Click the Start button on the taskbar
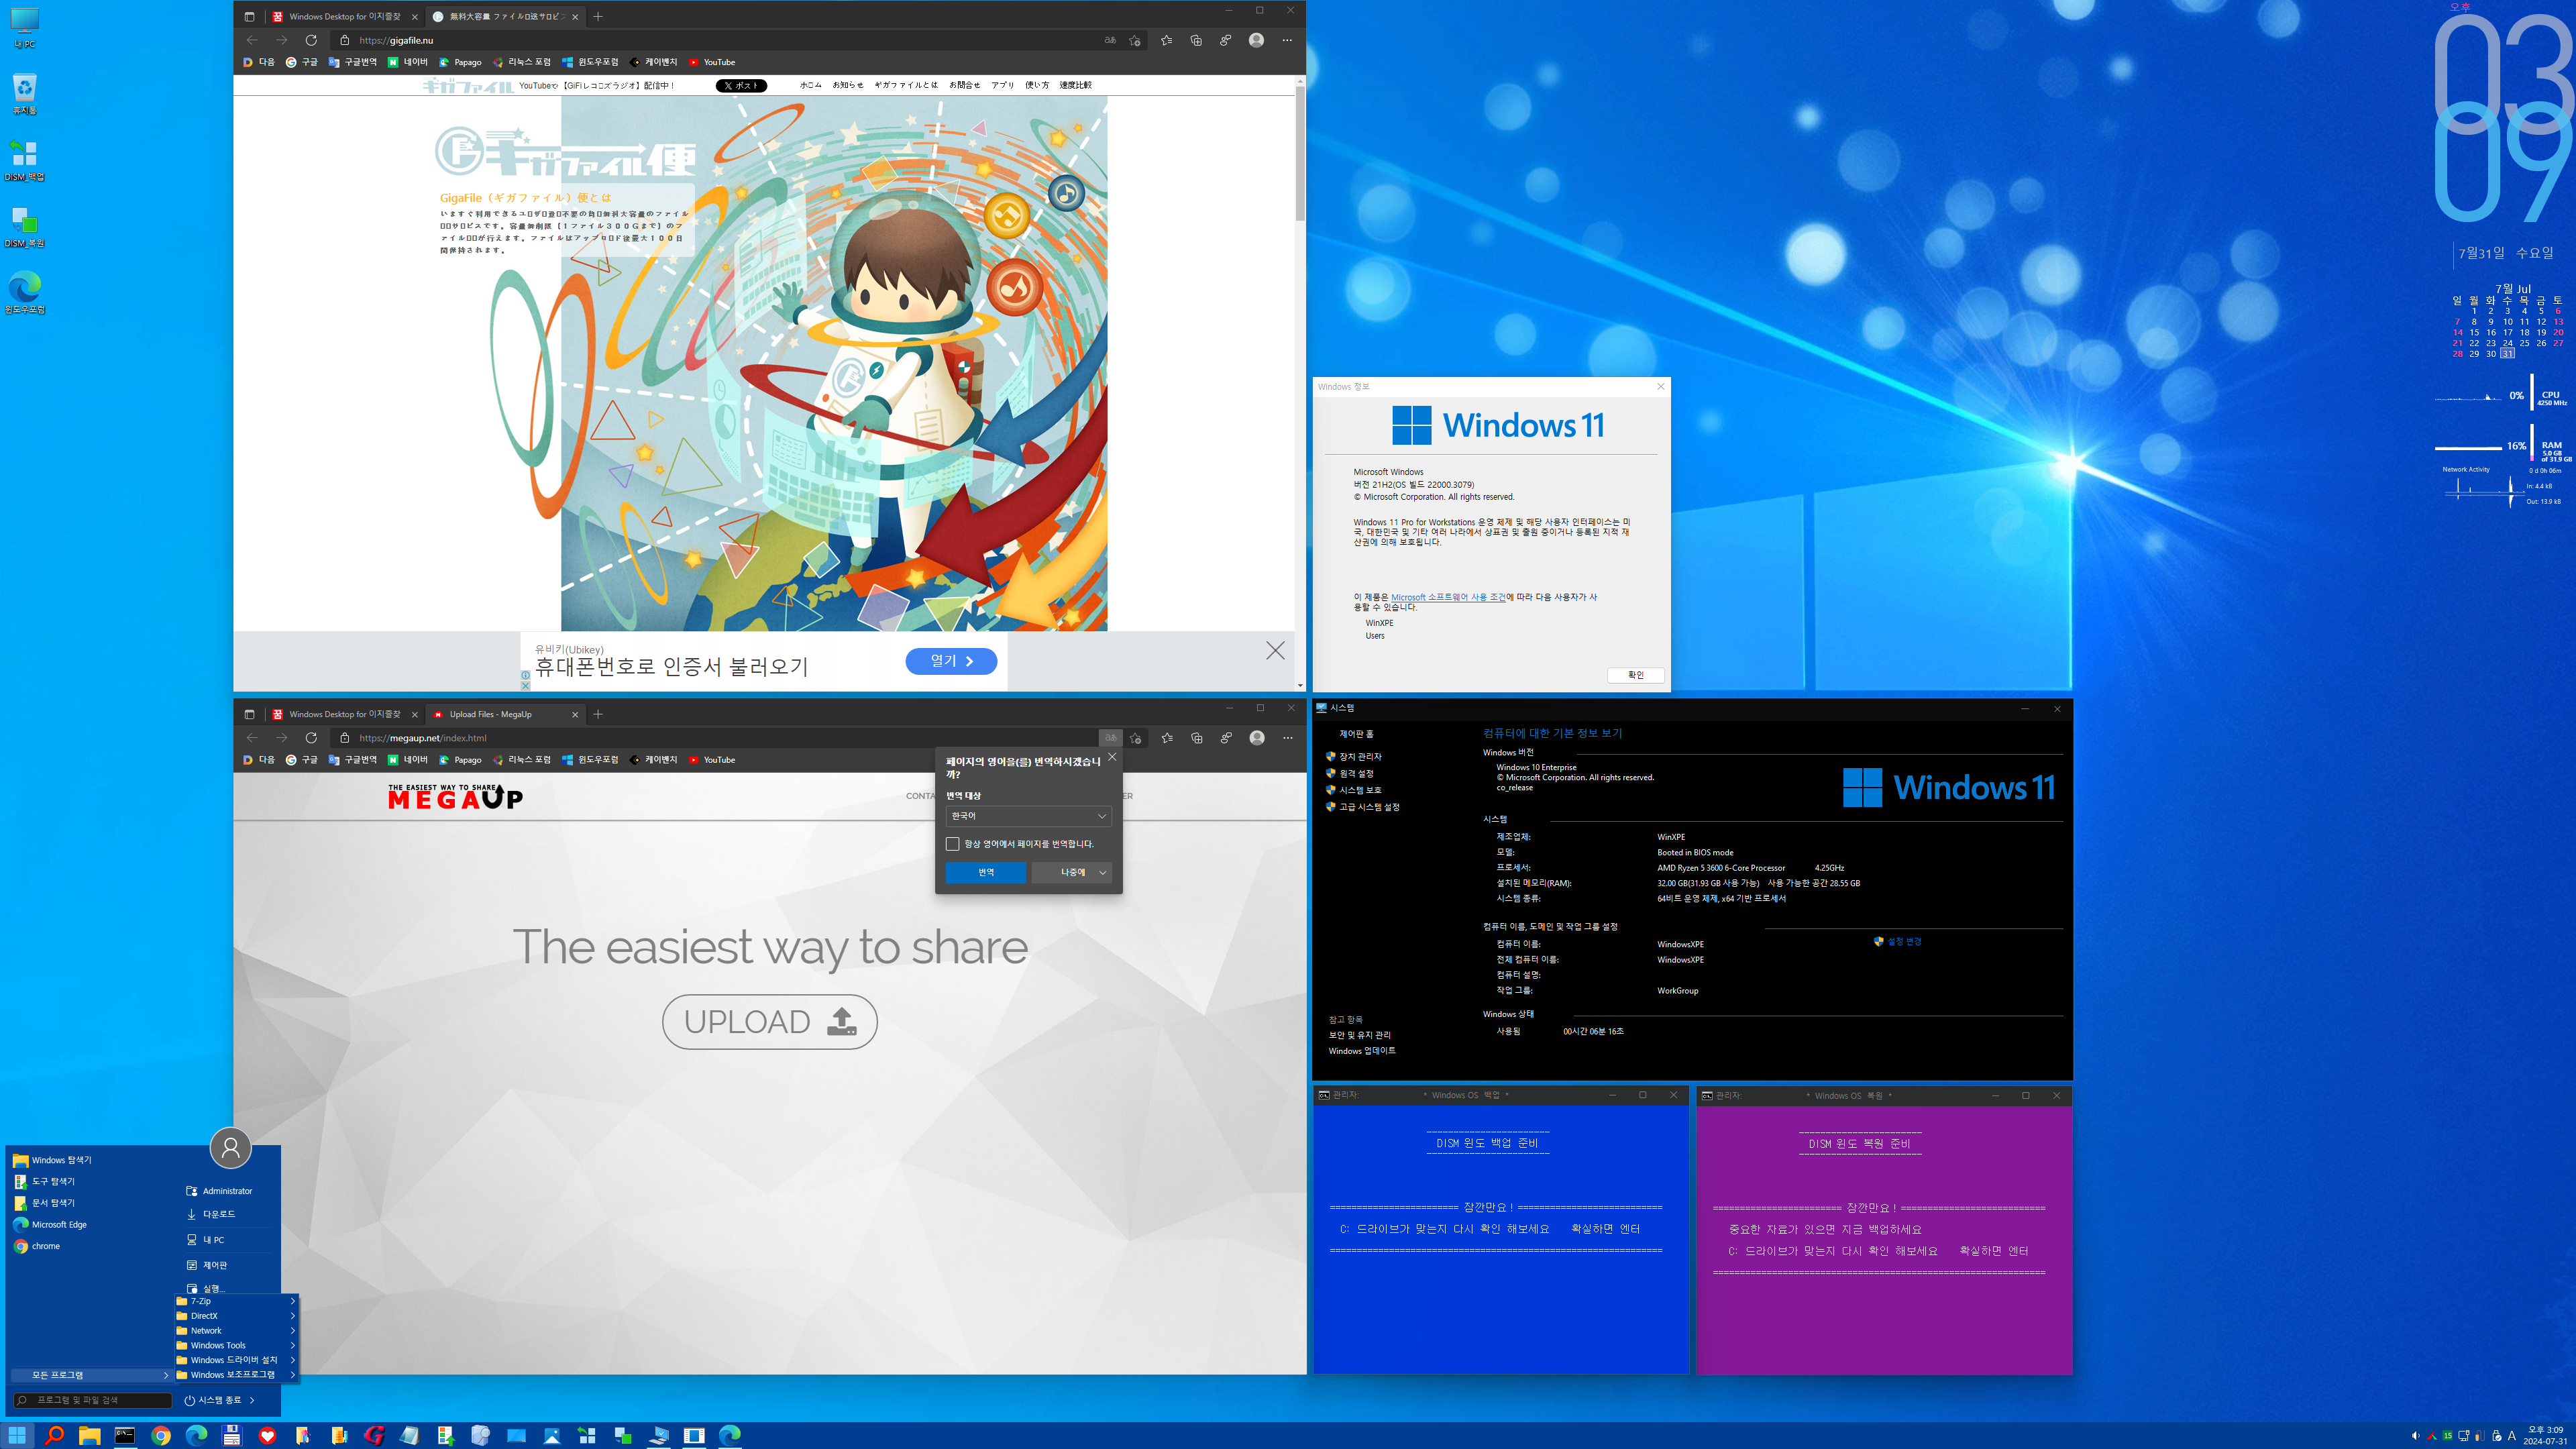The image size is (2576, 1449). click(17, 1435)
